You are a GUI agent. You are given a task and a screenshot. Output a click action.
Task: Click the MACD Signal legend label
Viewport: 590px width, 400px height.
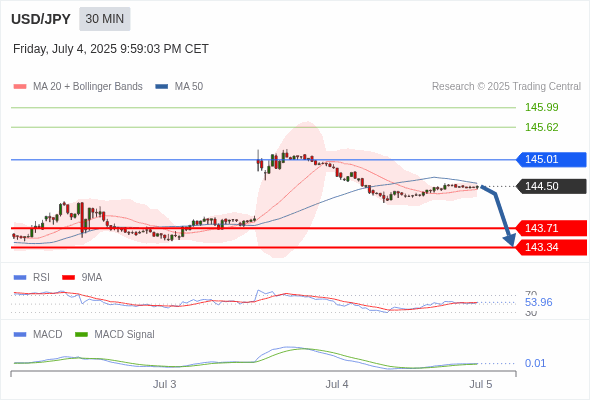[x=124, y=335]
